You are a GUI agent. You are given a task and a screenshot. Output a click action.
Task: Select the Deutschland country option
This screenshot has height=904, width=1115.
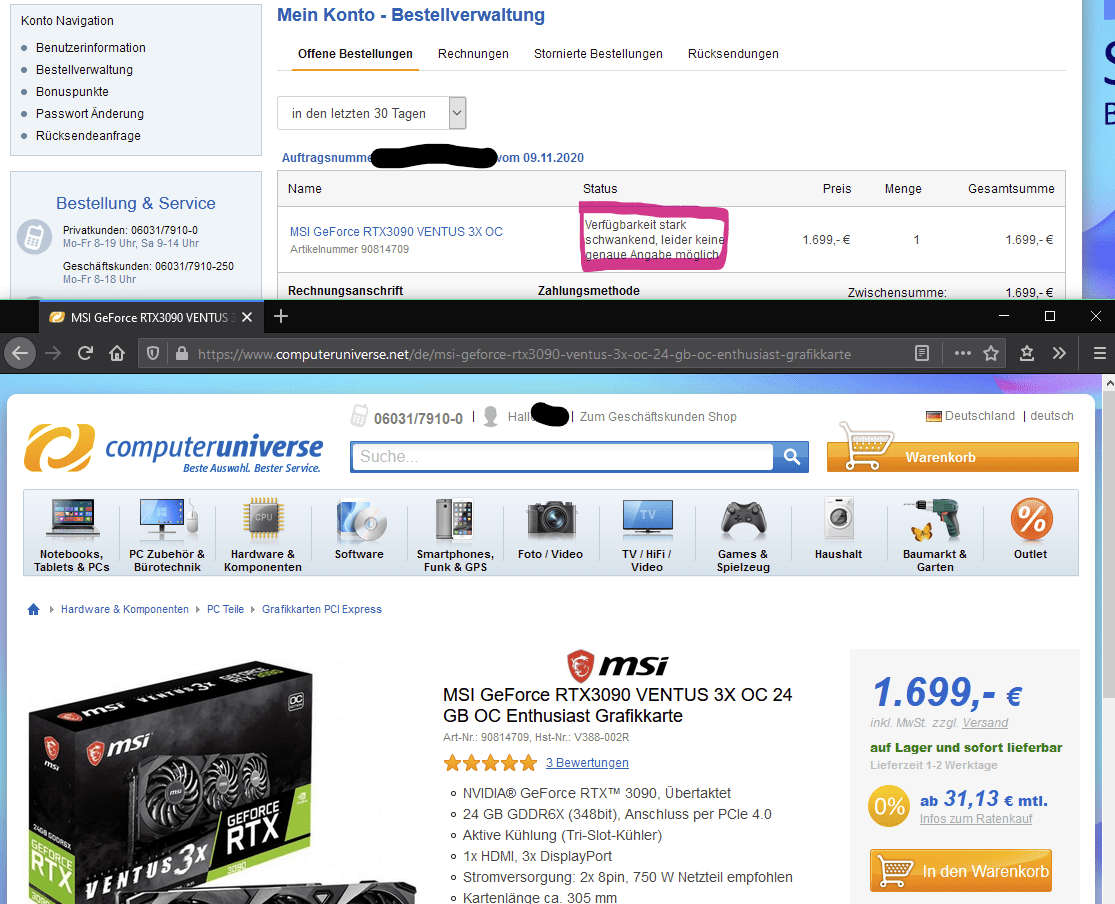pos(971,416)
